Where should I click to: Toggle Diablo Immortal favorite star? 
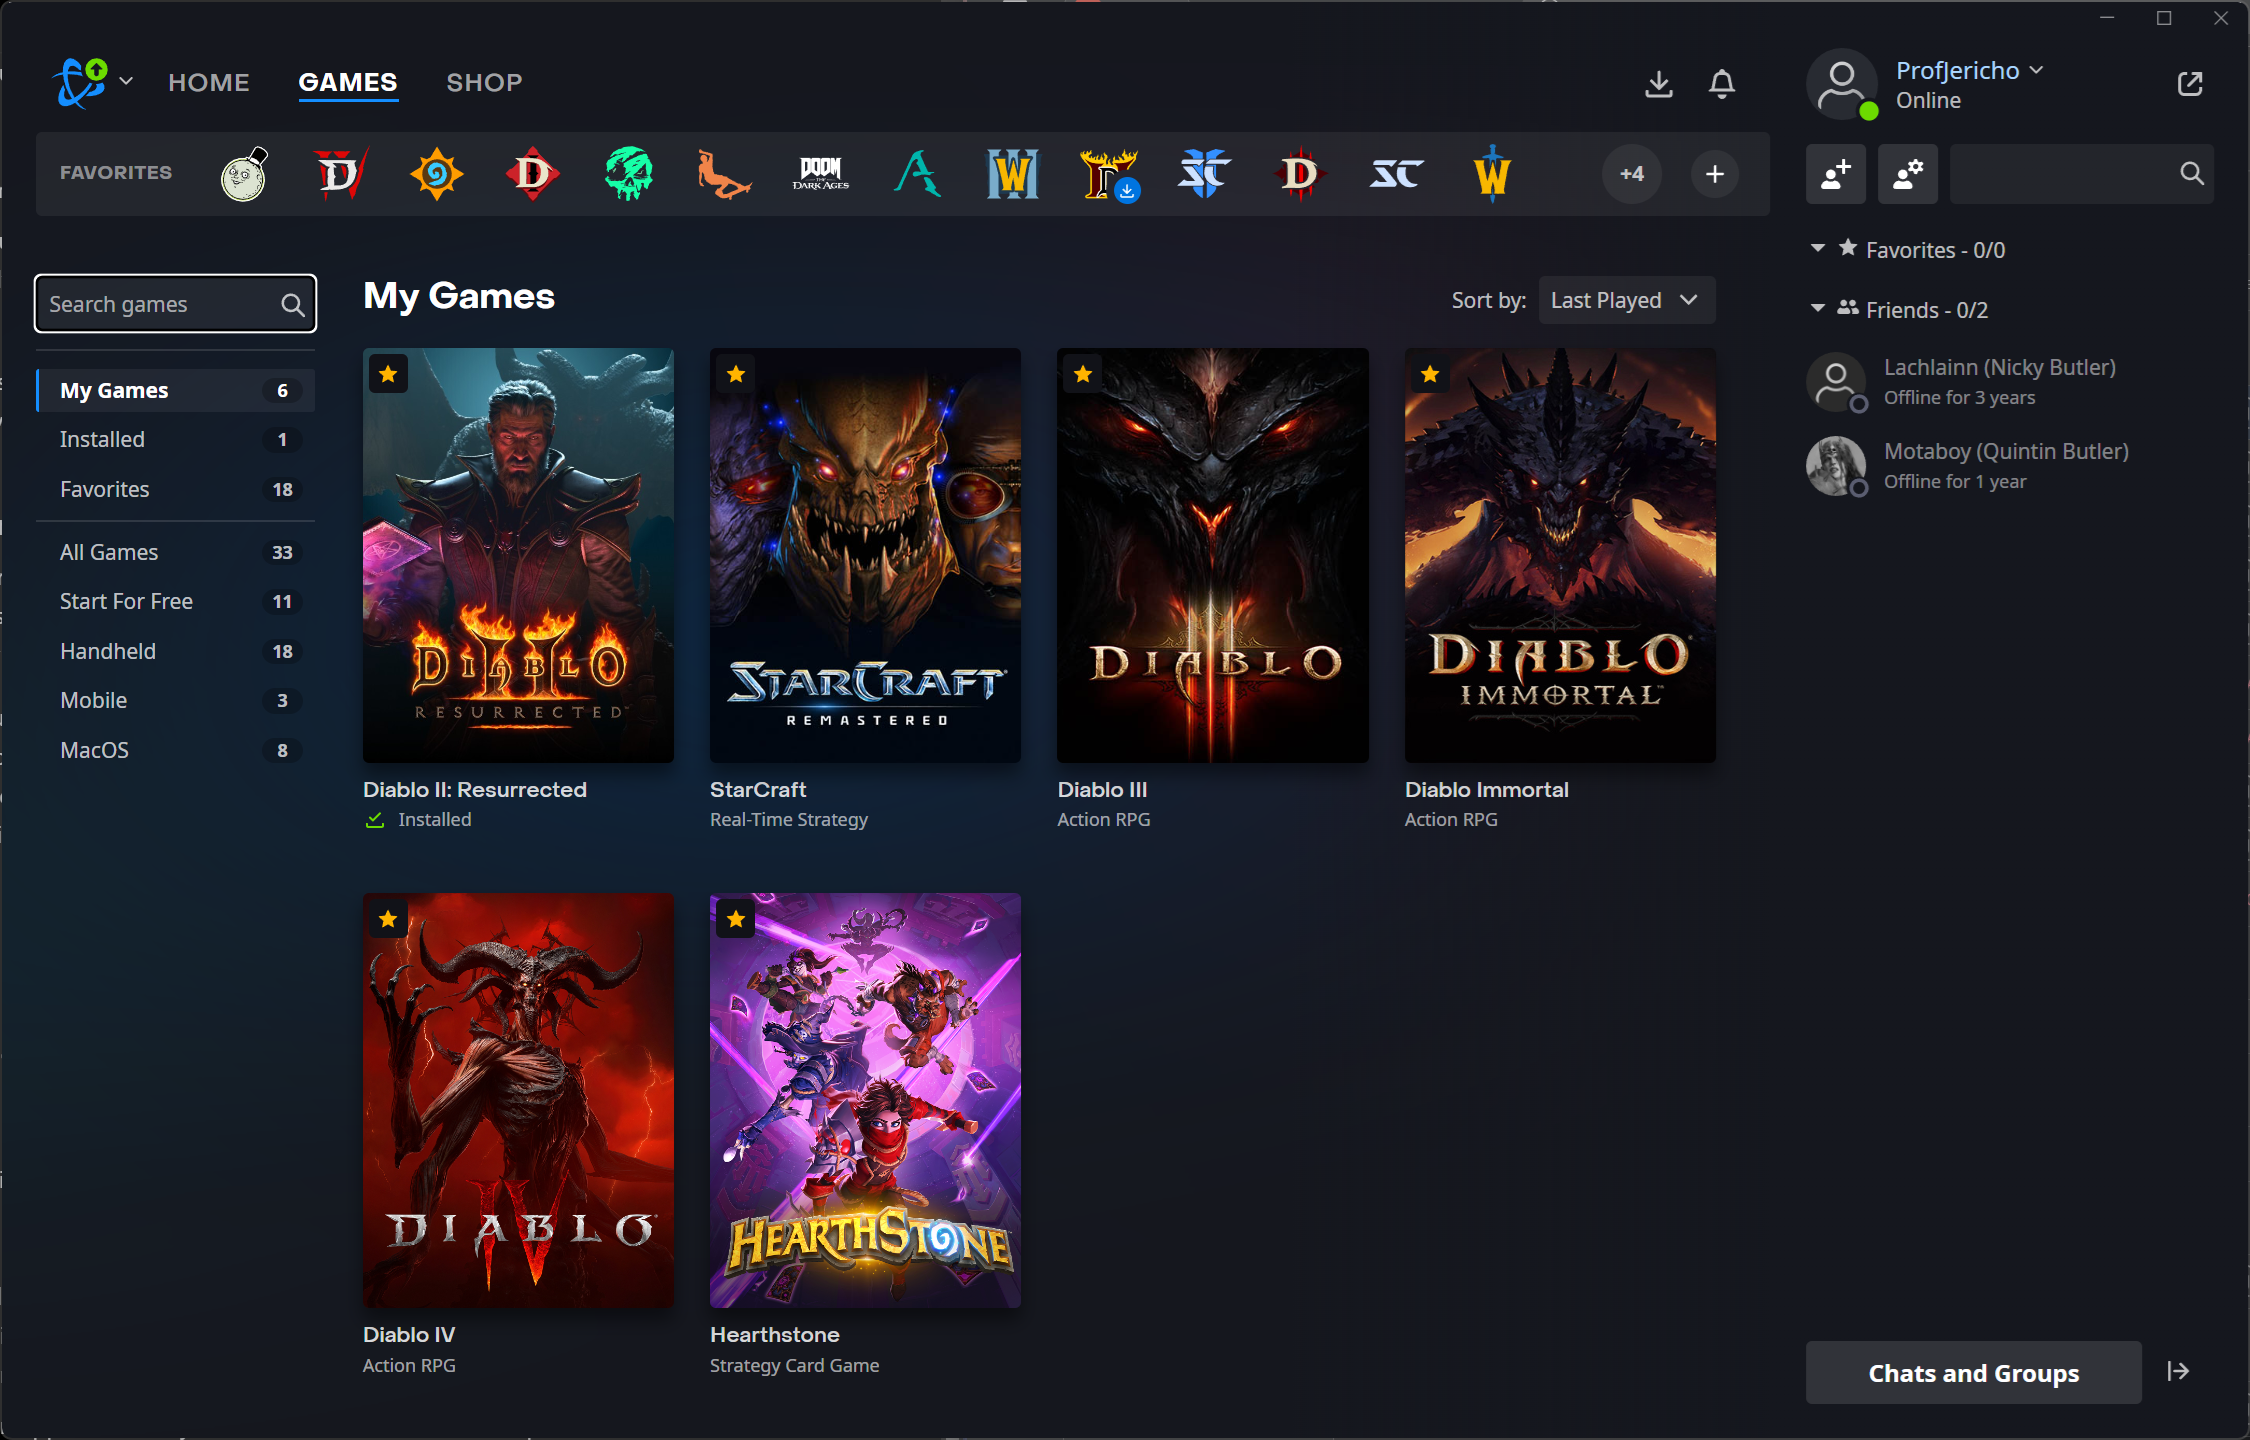pos(1430,374)
